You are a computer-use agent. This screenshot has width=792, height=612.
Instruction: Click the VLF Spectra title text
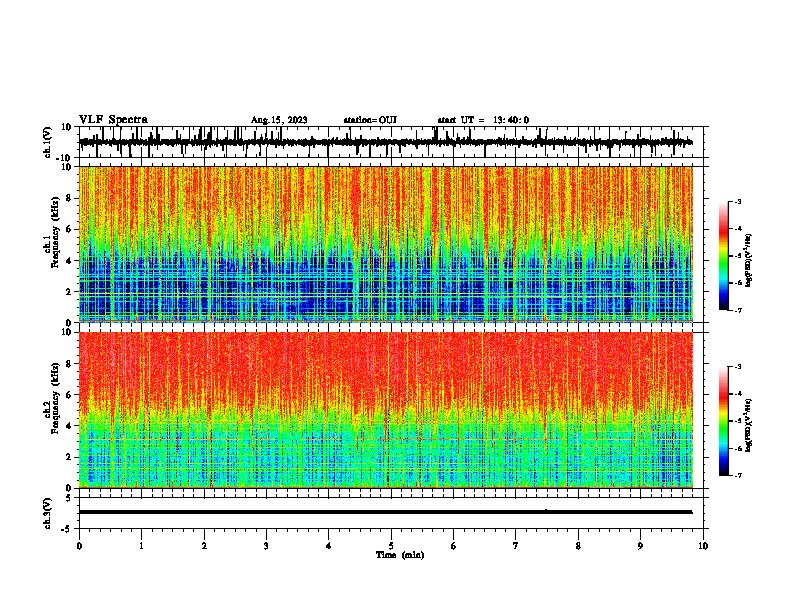[113, 120]
